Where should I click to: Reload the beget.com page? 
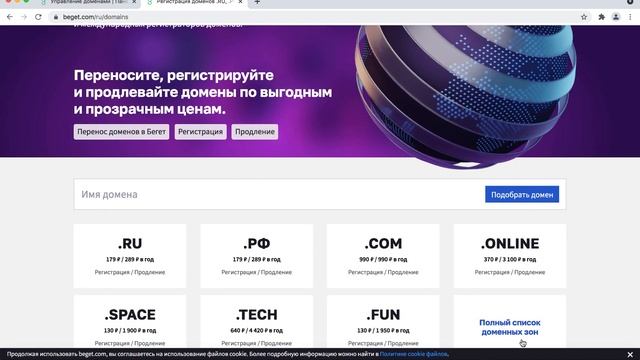click(38, 17)
